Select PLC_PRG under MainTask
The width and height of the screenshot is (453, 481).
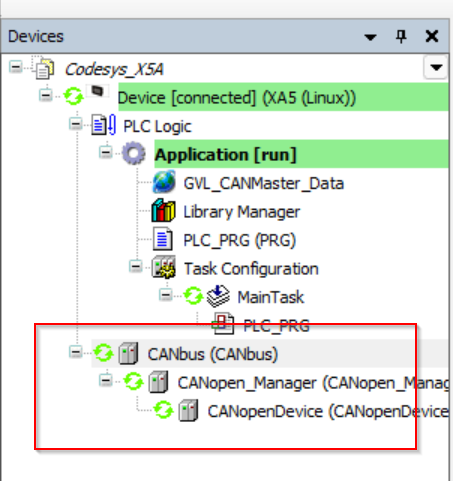277,325
